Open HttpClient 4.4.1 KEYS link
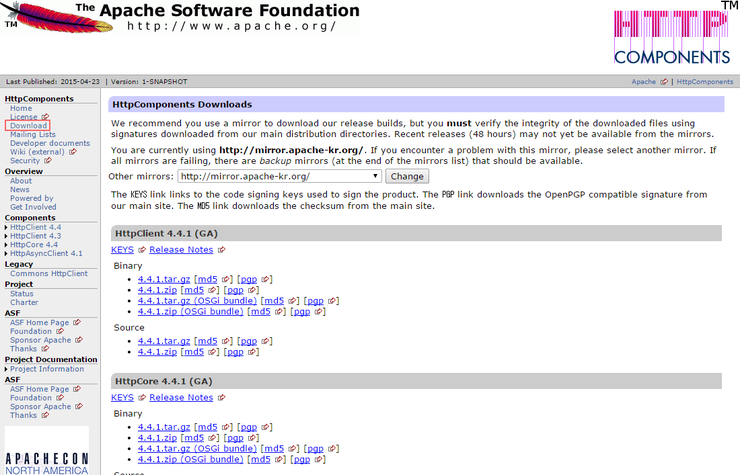The image size is (740, 475). 122,250
